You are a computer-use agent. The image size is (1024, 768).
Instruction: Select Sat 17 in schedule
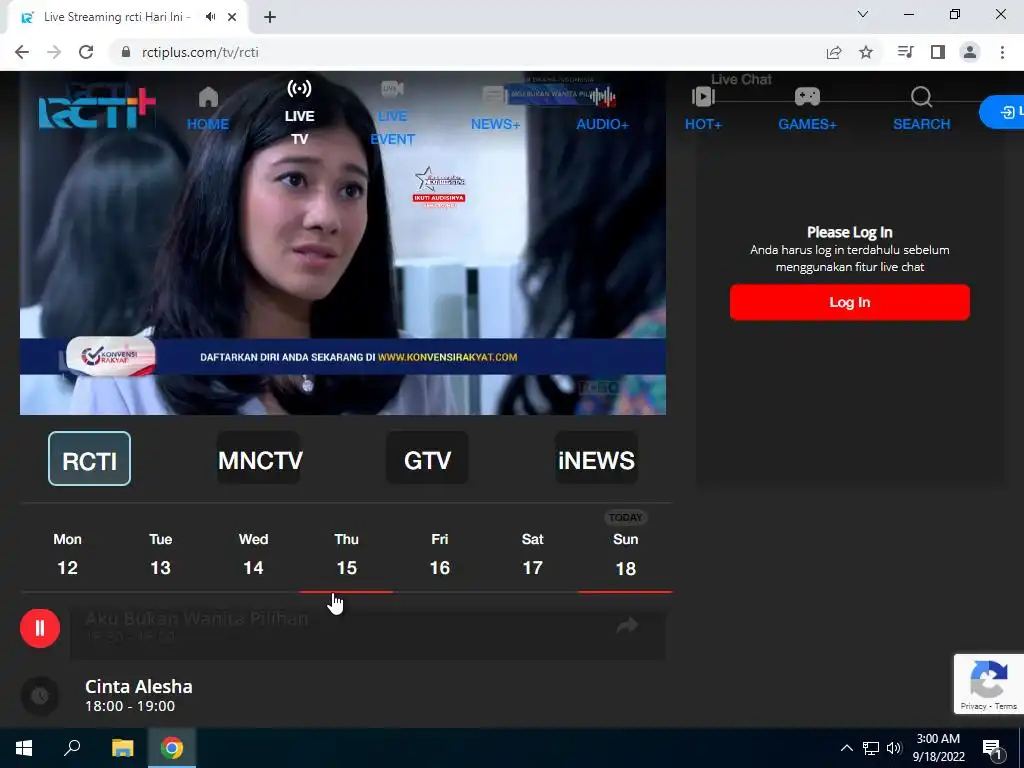pos(532,554)
